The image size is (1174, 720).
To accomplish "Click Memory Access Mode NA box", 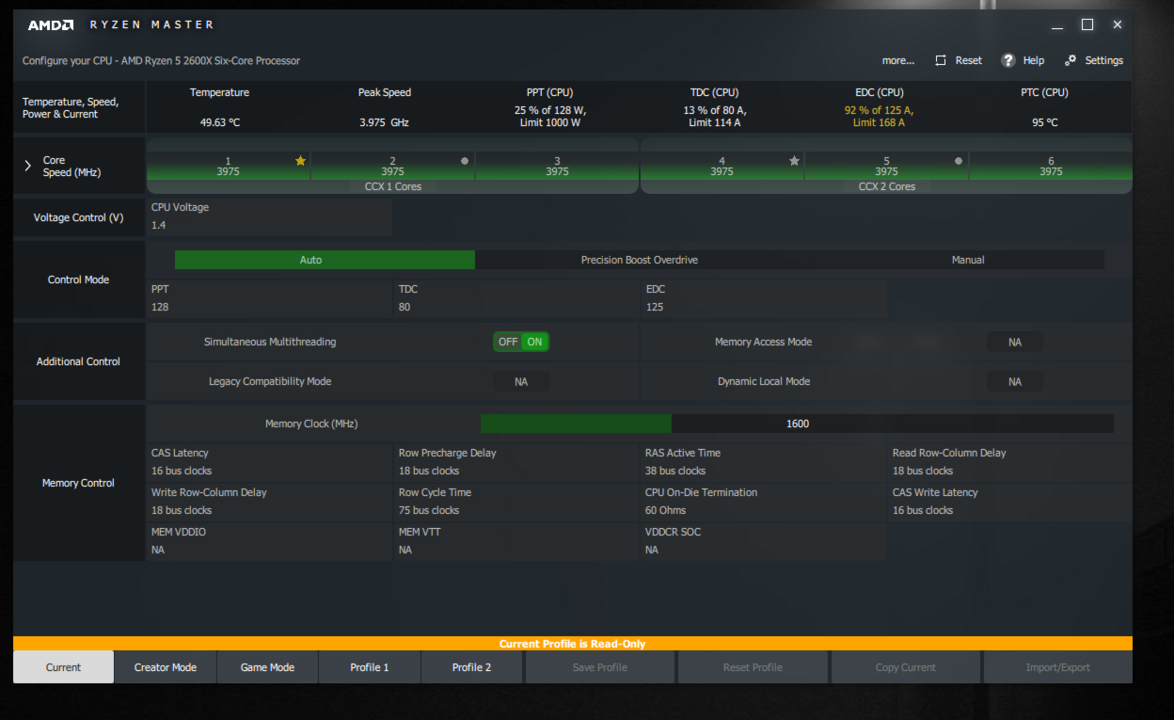I will [1015, 342].
